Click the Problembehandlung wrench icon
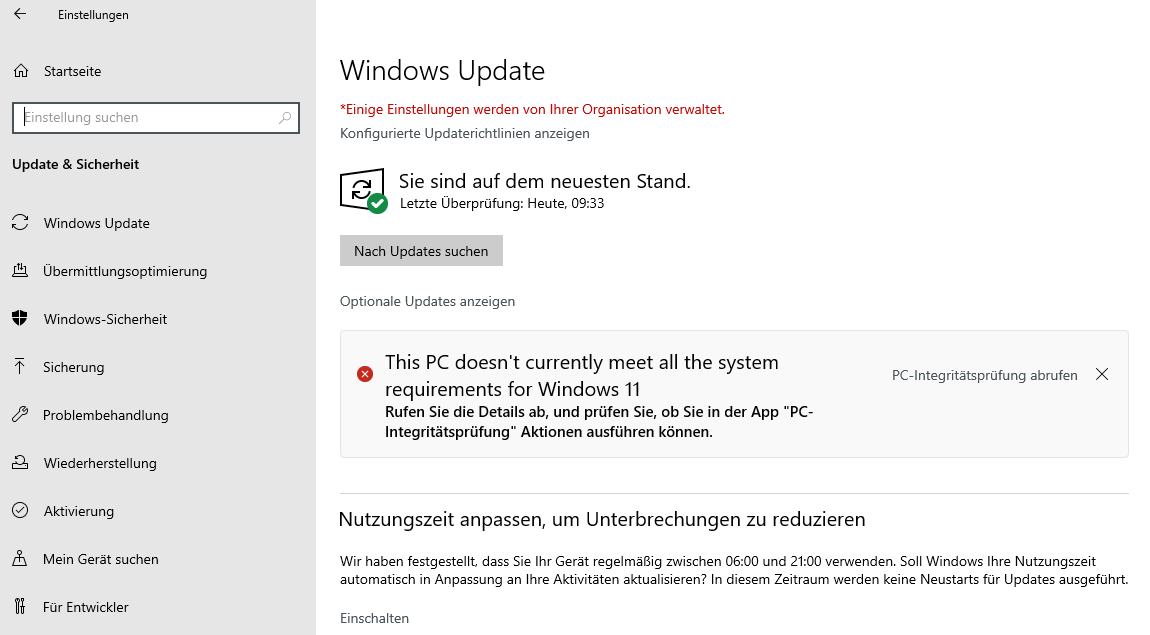Screen dimensions: 1150x635 click(x=20, y=414)
